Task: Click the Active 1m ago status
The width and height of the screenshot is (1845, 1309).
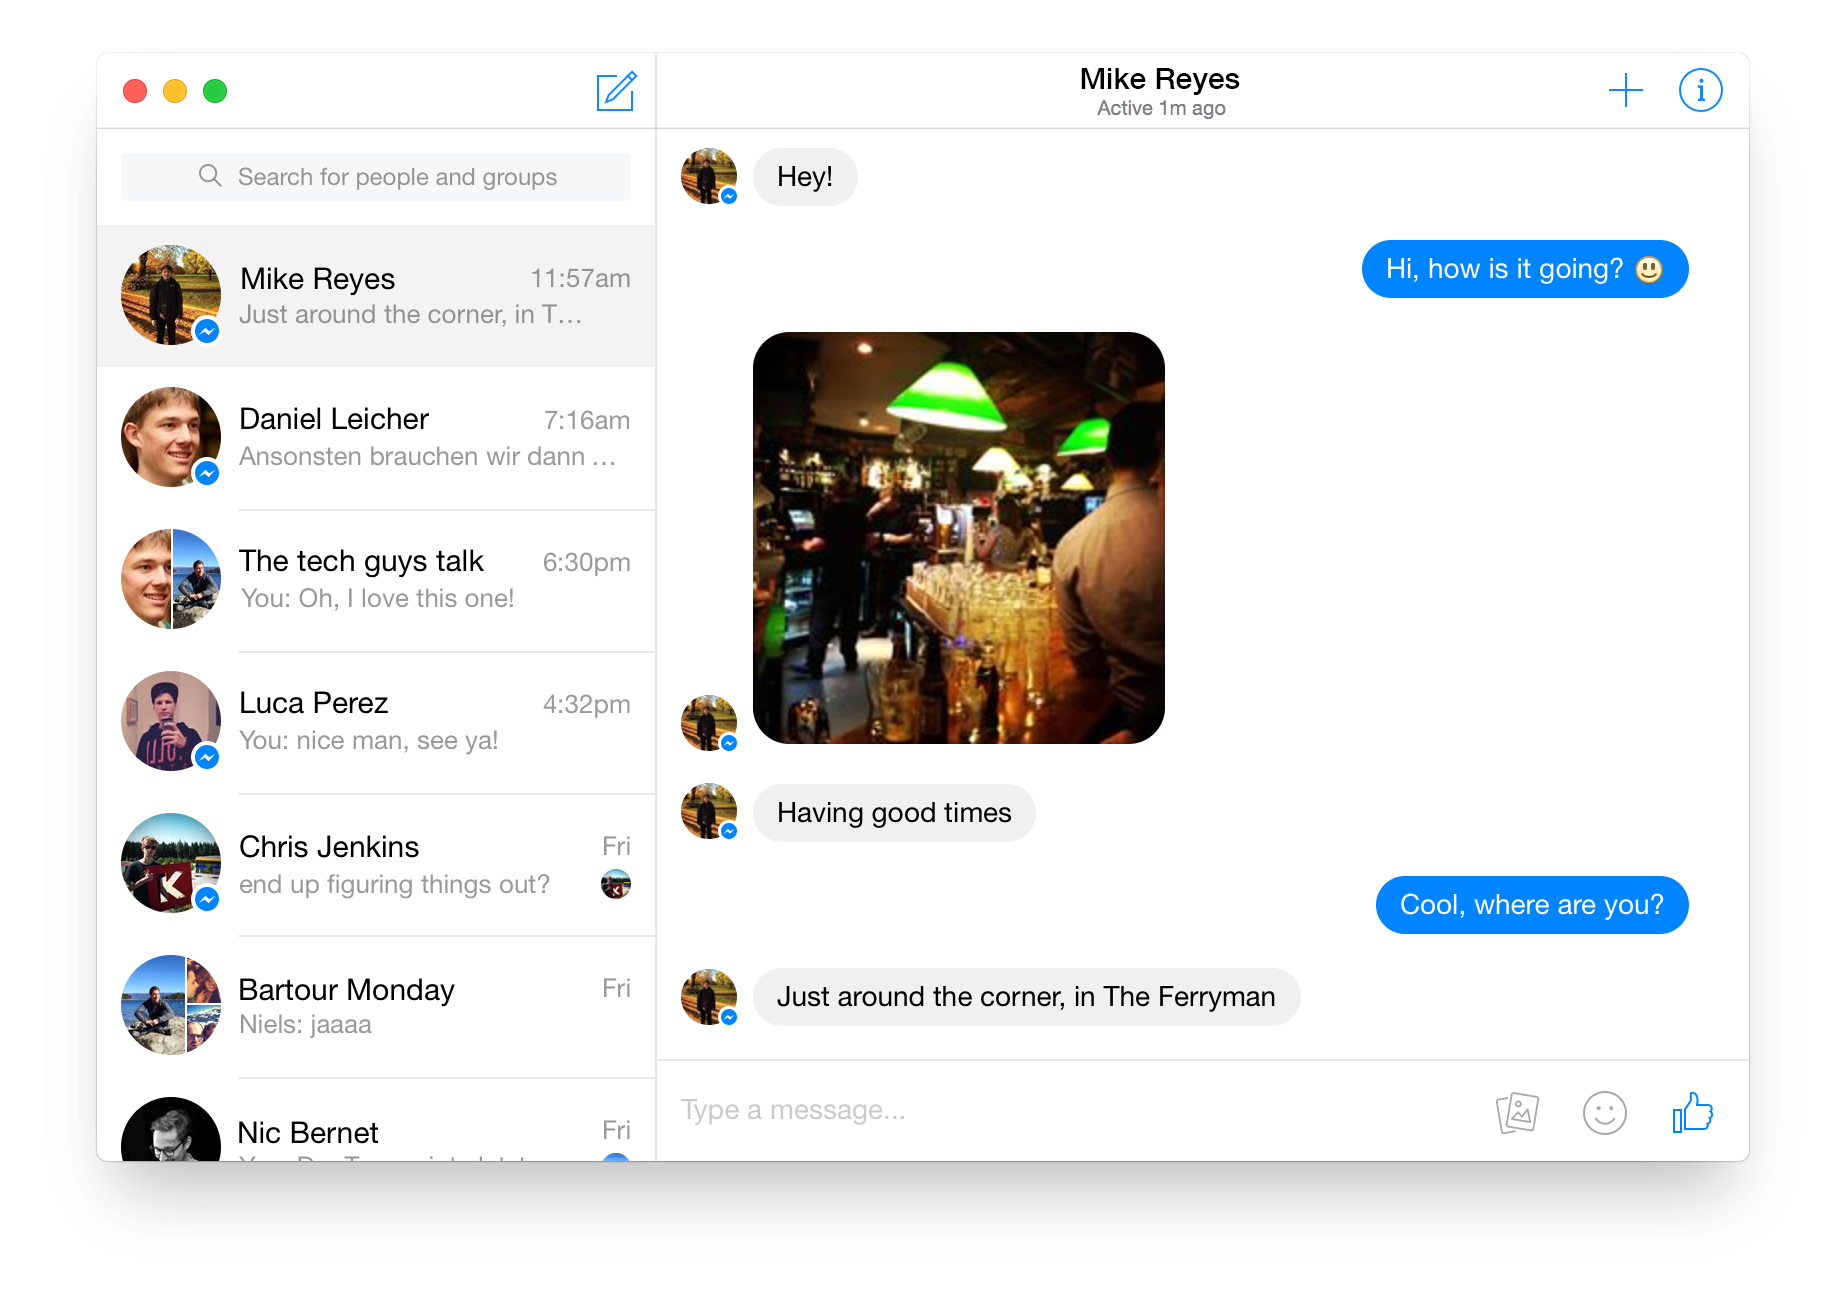Action: [x=1161, y=108]
